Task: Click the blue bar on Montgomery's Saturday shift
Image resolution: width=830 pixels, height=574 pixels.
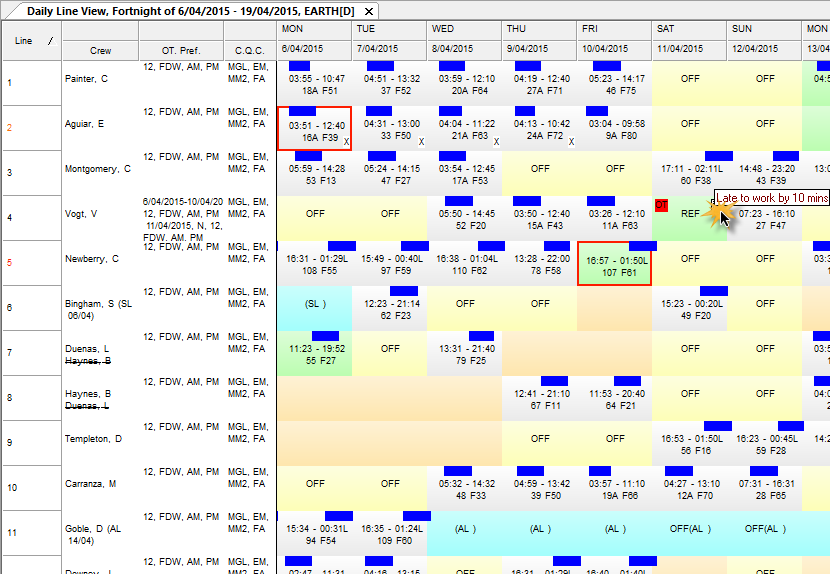Action: tap(718, 155)
